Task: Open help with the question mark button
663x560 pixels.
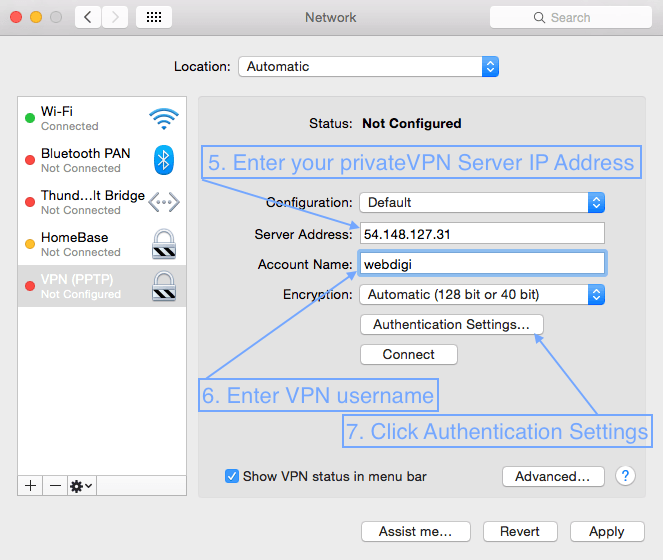Action: coord(625,476)
